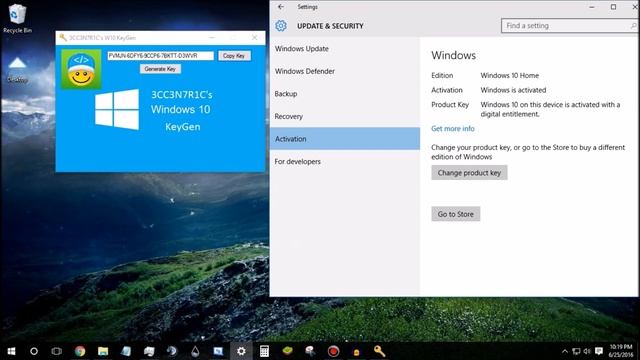Click the water drop taskbar icon
Viewport: 640px width, 360px height.
pos(195,351)
